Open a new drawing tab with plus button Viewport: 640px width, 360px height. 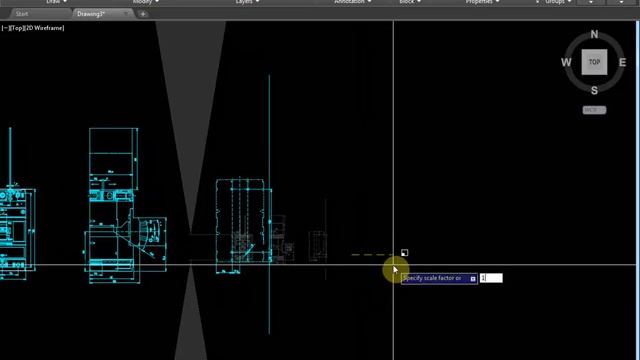click(x=142, y=14)
